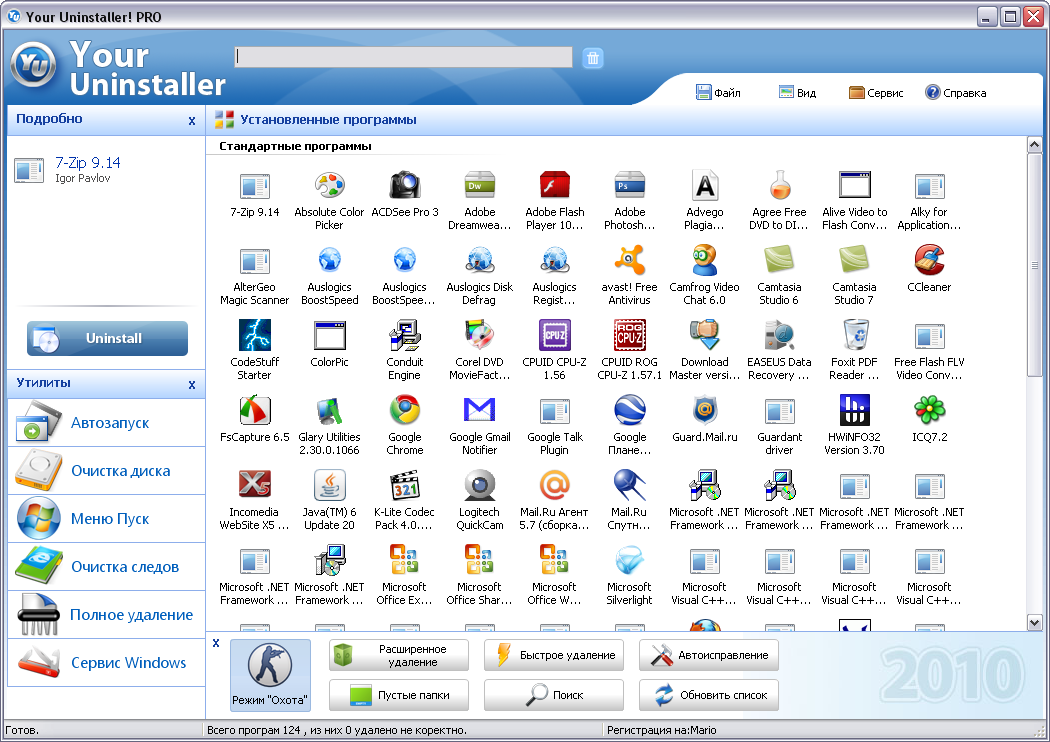
Task: Open Автозапуск utility
Action: pos(106,423)
